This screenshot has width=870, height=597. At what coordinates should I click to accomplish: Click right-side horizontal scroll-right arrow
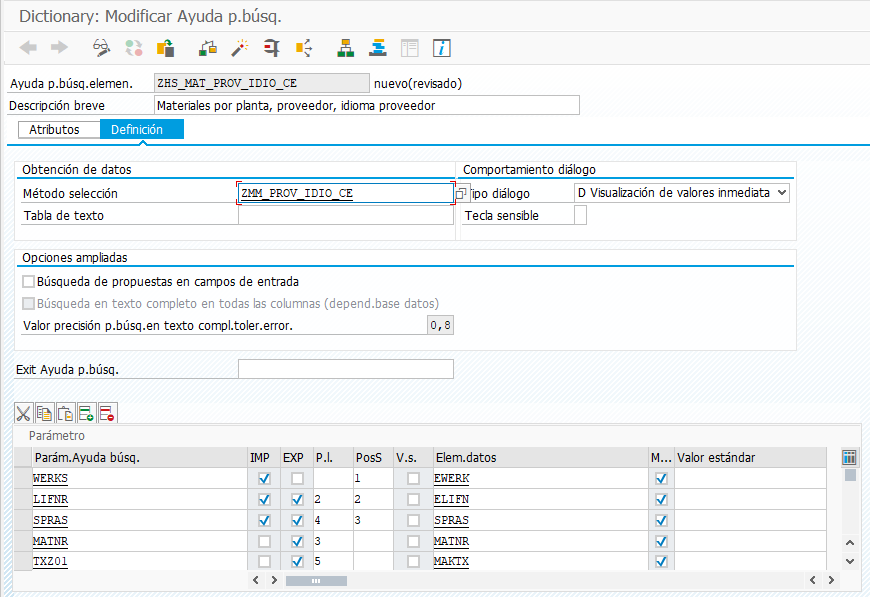pyautogui.click(x=831, y=580)
